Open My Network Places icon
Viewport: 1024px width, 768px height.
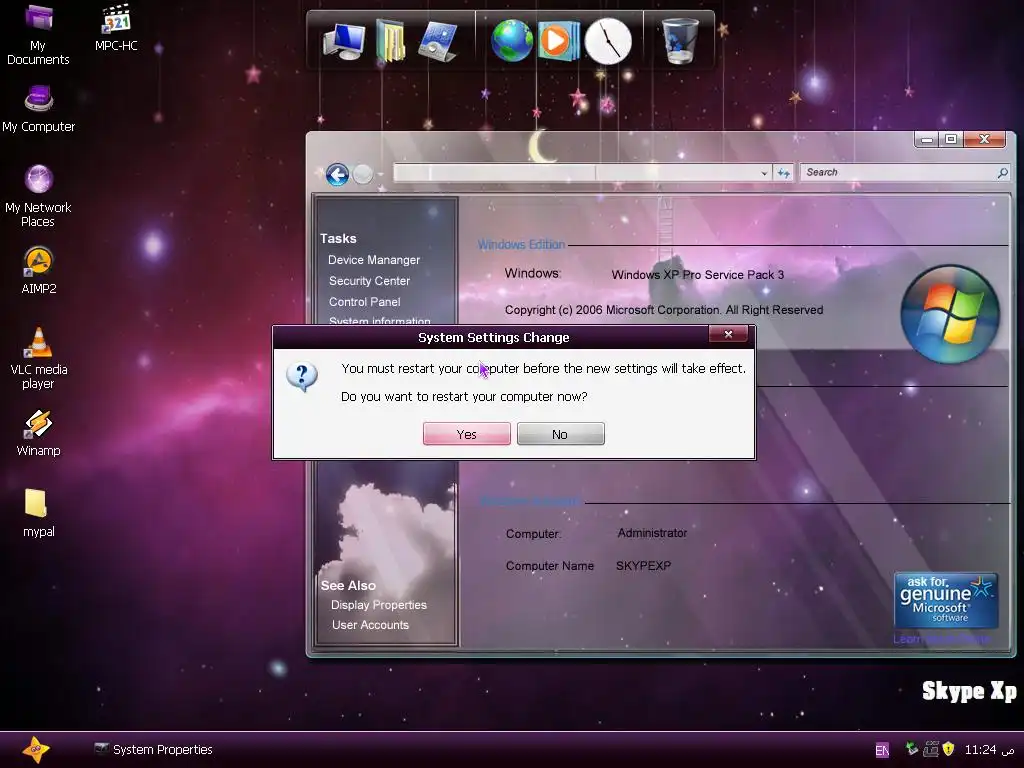[39, 195]
